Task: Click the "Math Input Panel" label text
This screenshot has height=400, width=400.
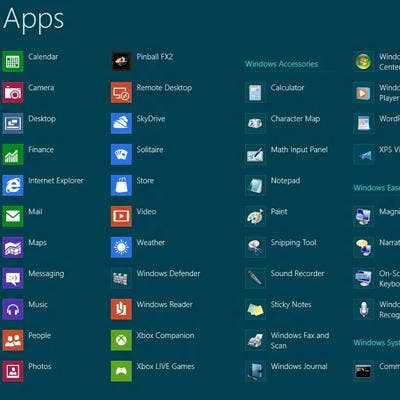Action: 299,150
